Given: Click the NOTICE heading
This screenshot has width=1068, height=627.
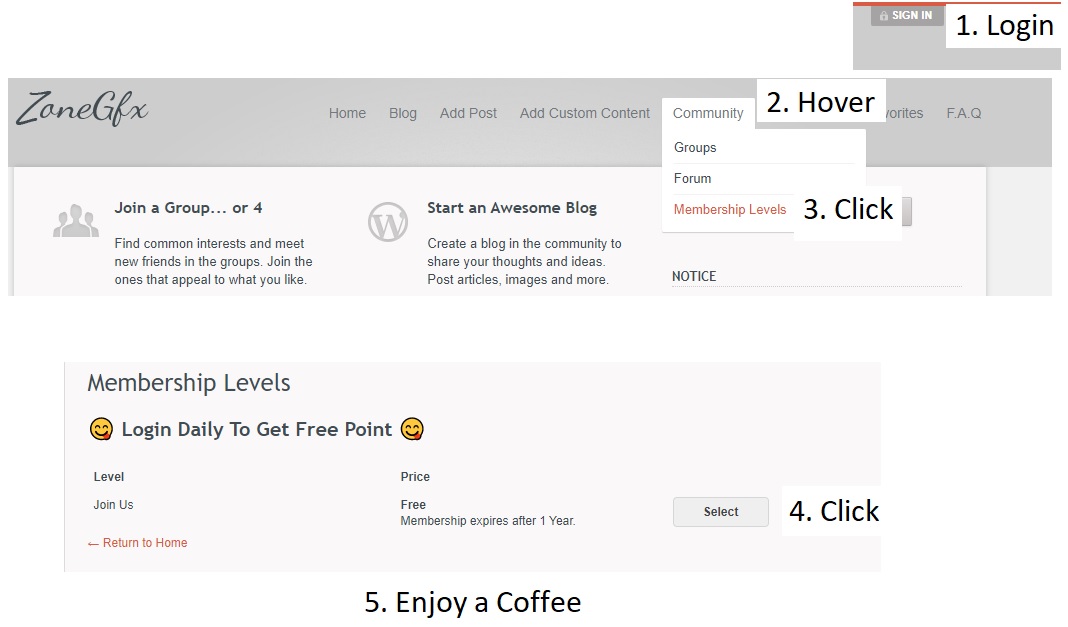Looking at the screenshot, I should click(x=693, y=276).
